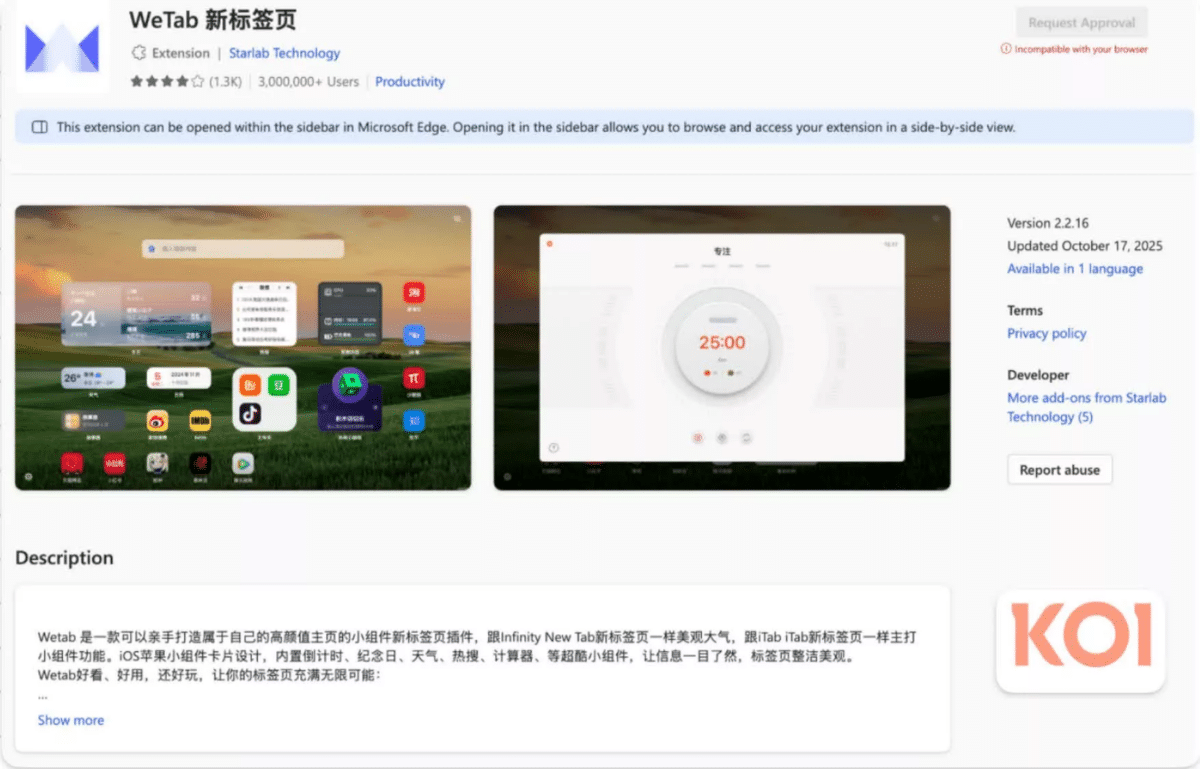Click the IMDb icon in first screenshot
The image size is (1200, 769).
[200, 421]
